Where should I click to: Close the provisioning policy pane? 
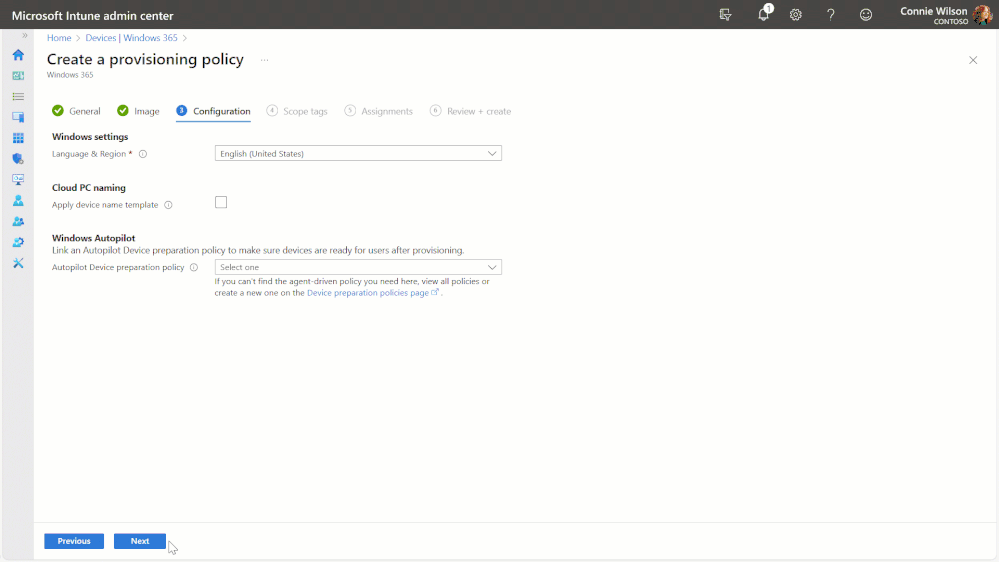[973, 60]
